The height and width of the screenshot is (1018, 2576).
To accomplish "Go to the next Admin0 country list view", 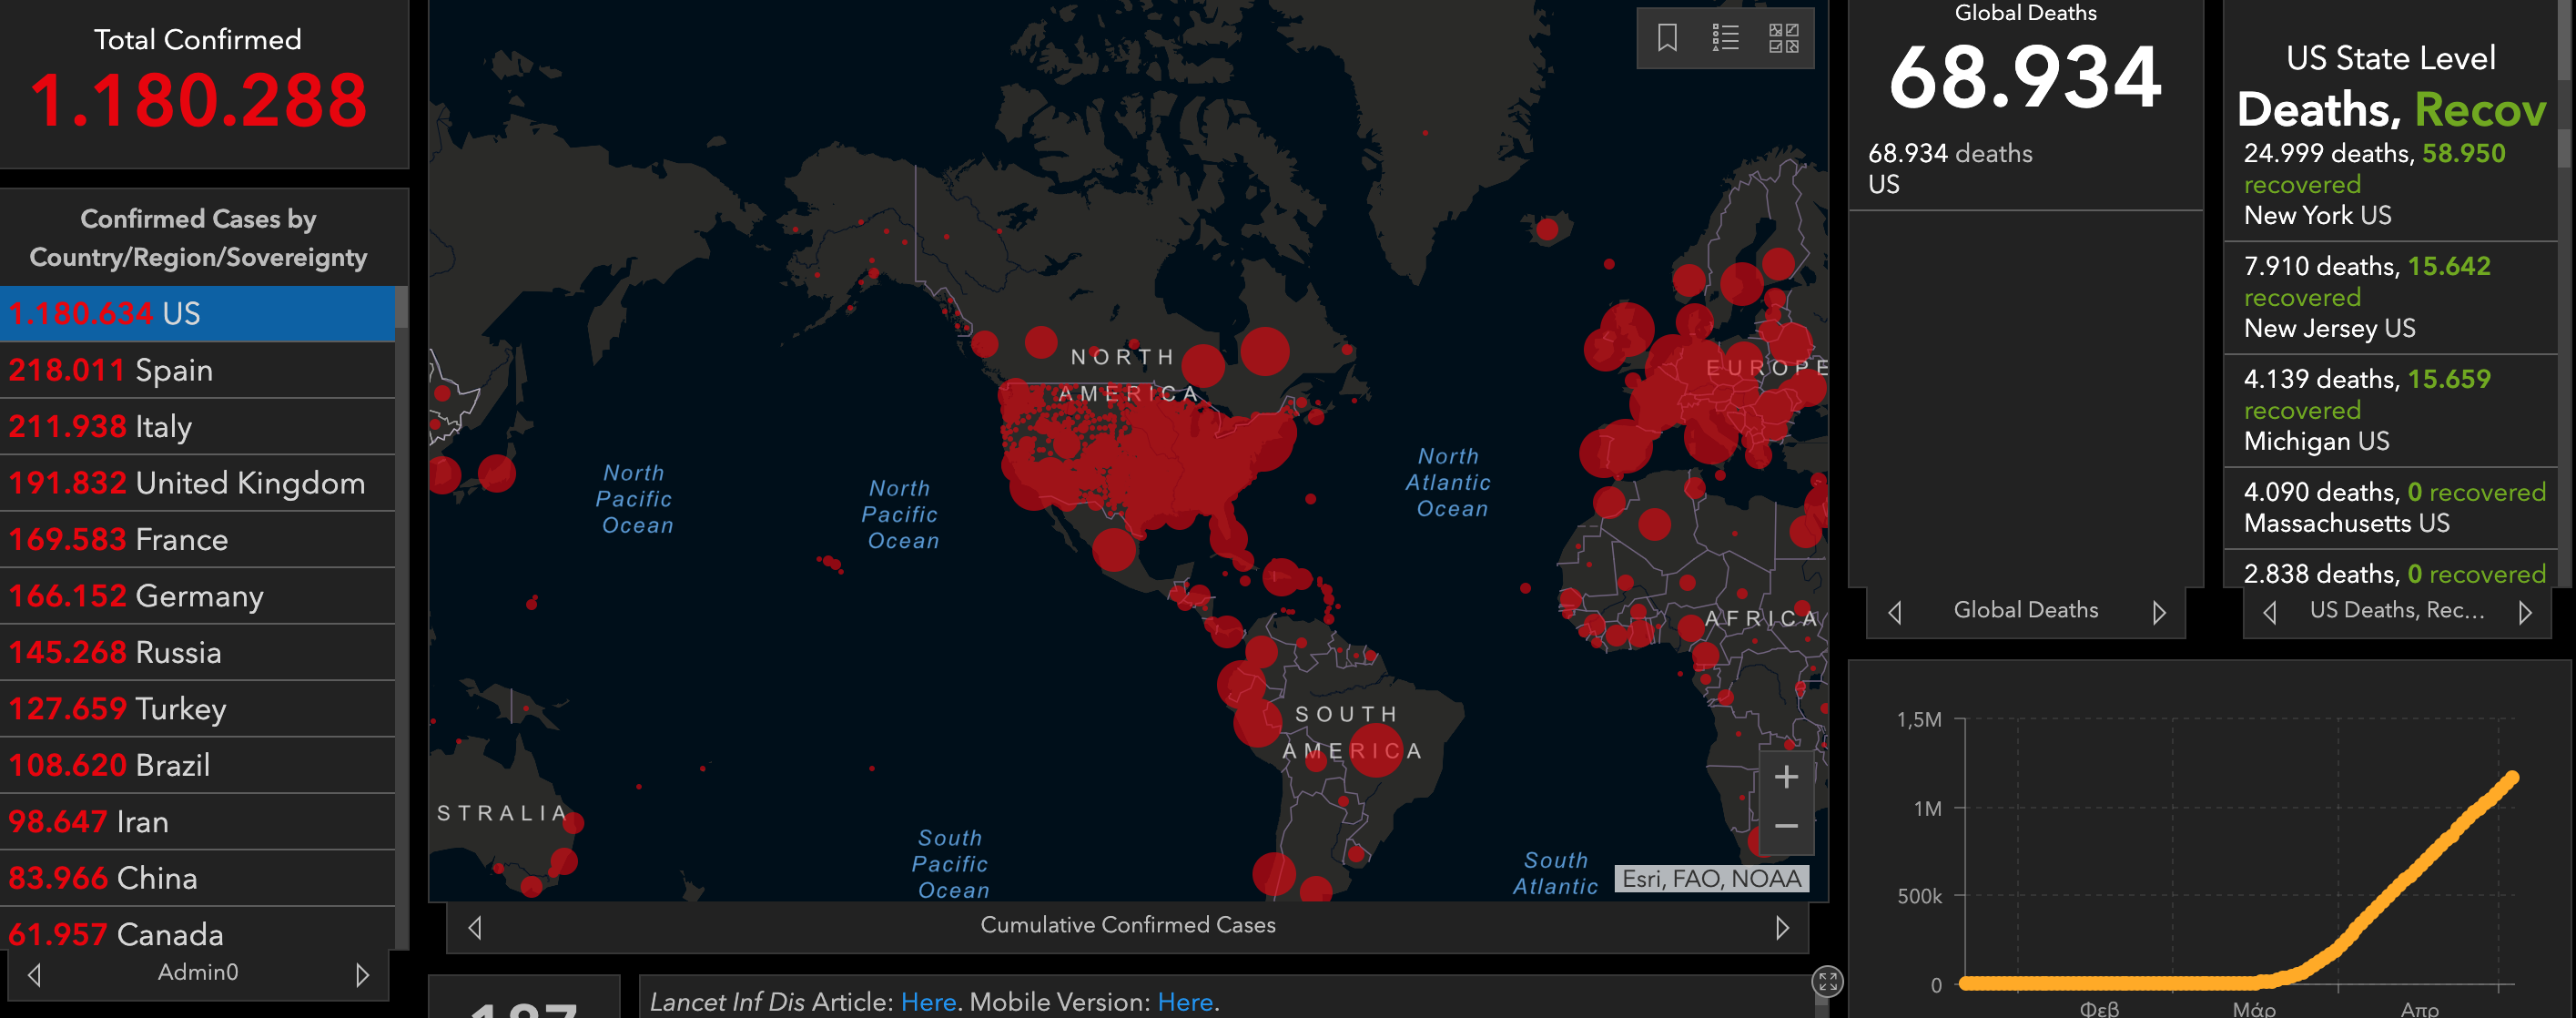I will 362,974.
